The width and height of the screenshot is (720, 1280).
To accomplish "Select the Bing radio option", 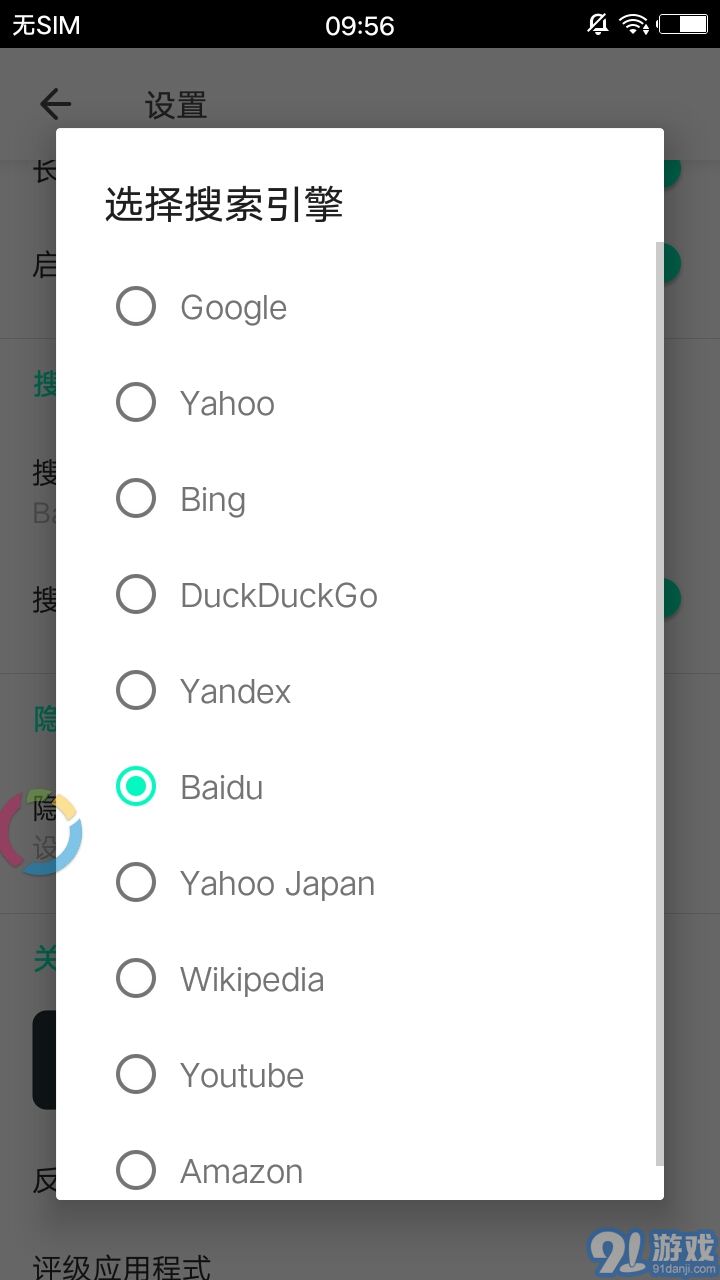I will pos(136,498).
